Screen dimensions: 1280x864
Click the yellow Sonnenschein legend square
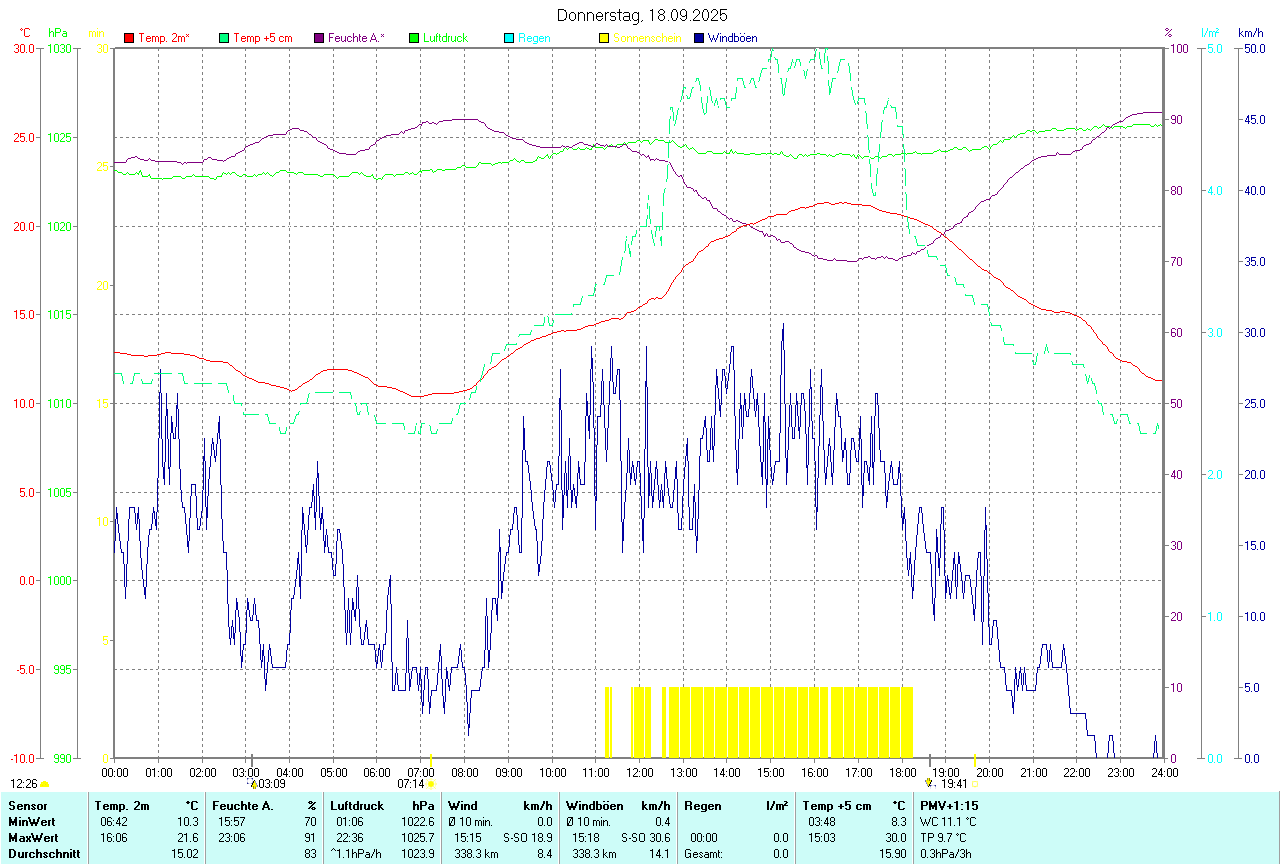pos(604,38)
